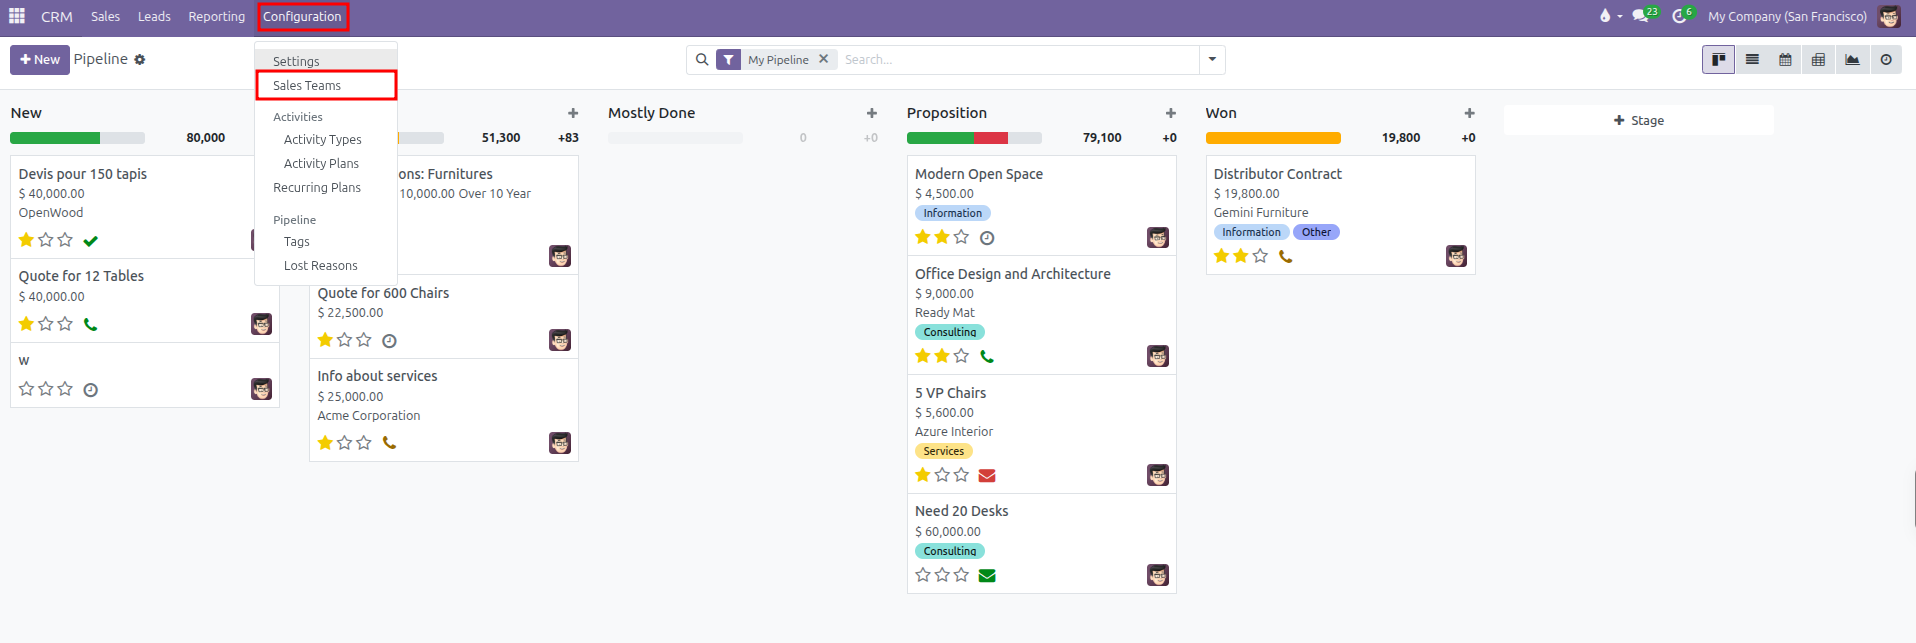The width and height of the screenshot is (1916, 643).
Task: Set second priority star on 5 VP Chairs
Action: 942,474
